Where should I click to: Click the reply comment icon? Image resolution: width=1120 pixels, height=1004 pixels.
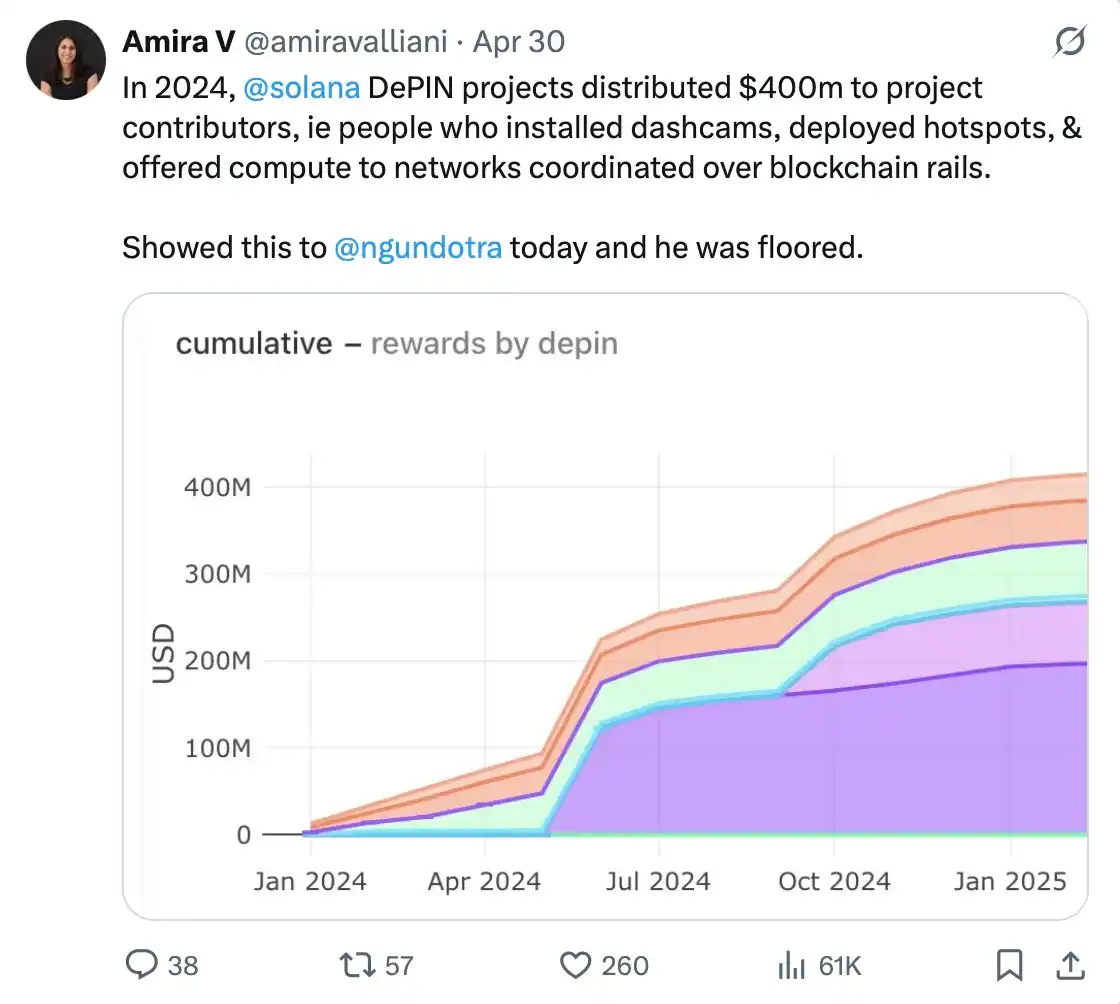141,964
